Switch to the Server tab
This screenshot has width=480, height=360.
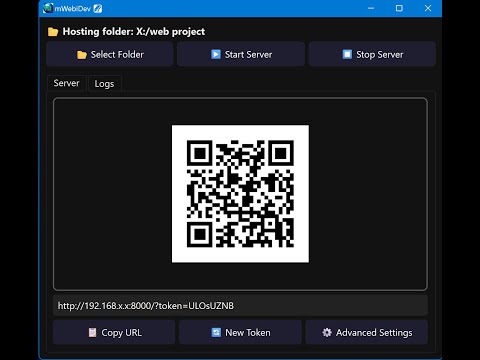pyautogui.click(x=66, y=83)
